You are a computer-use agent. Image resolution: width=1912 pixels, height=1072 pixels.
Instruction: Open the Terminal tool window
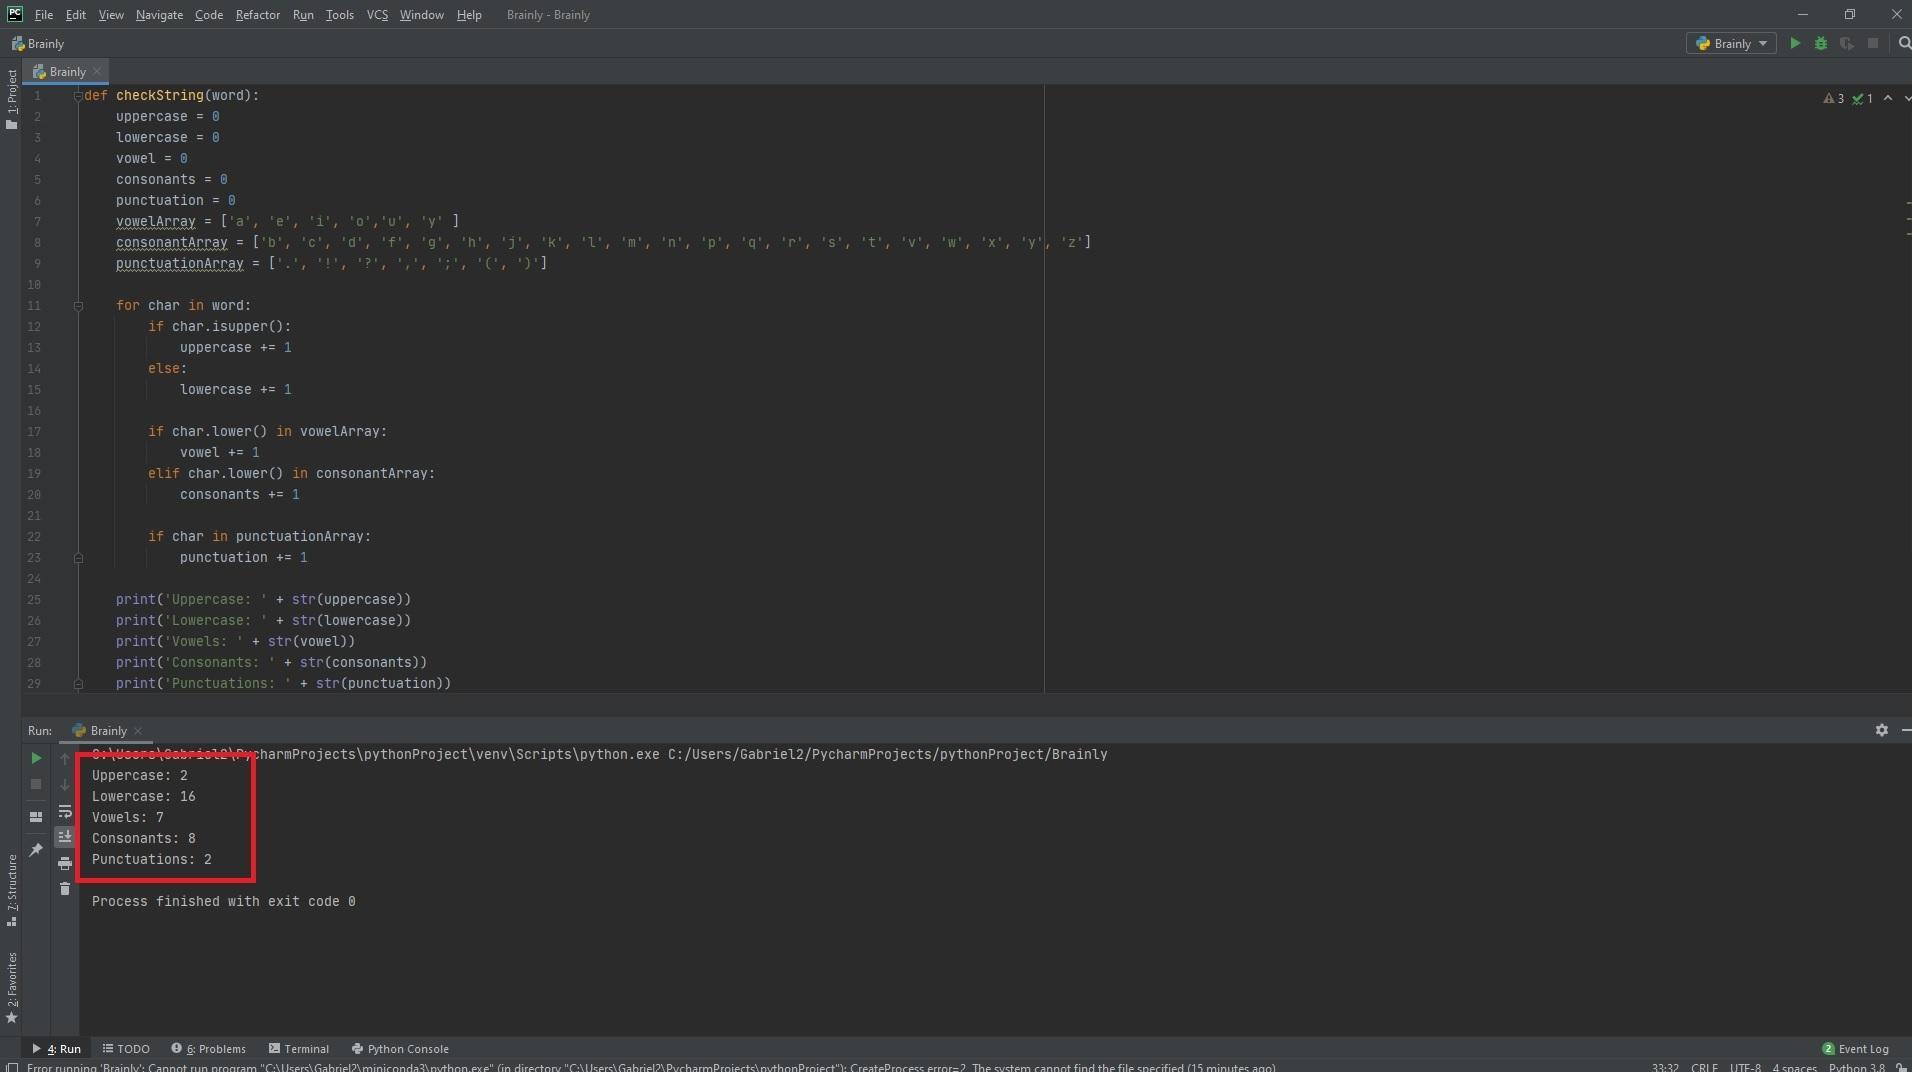pos(299,1048)
